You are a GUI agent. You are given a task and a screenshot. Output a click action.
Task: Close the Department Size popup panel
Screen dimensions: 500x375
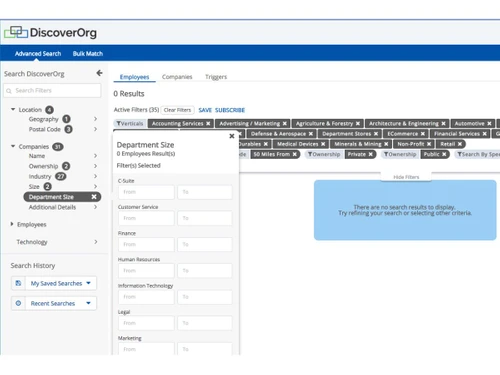pos(232,136)
